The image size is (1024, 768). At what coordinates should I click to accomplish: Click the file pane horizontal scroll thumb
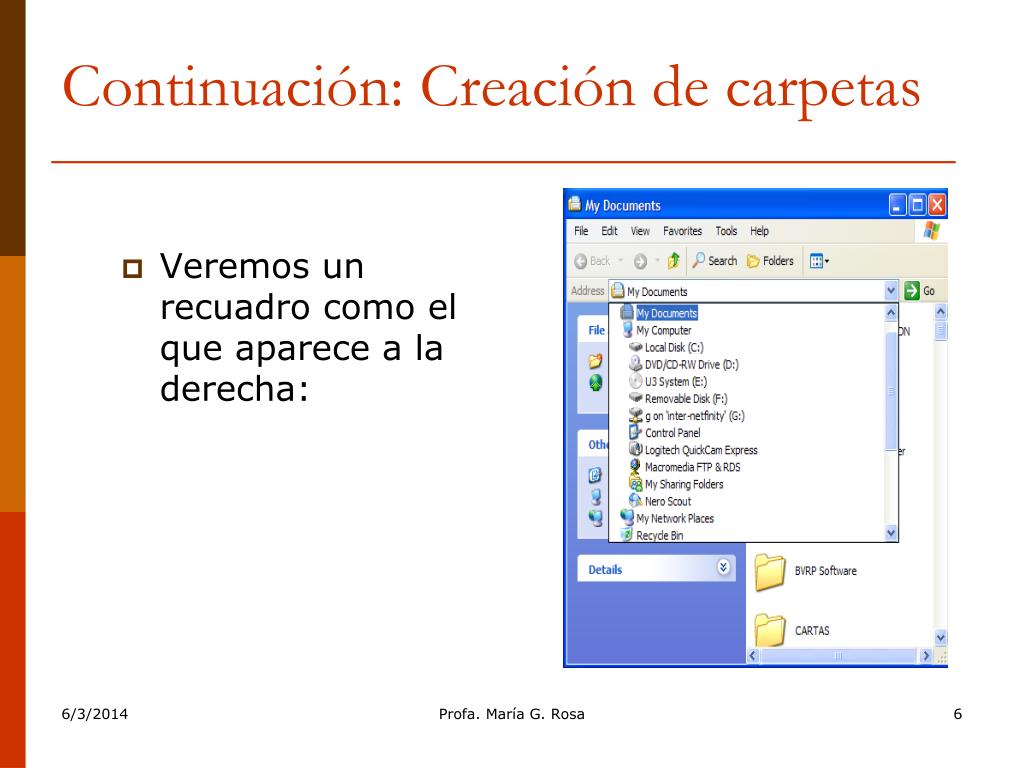839,656
